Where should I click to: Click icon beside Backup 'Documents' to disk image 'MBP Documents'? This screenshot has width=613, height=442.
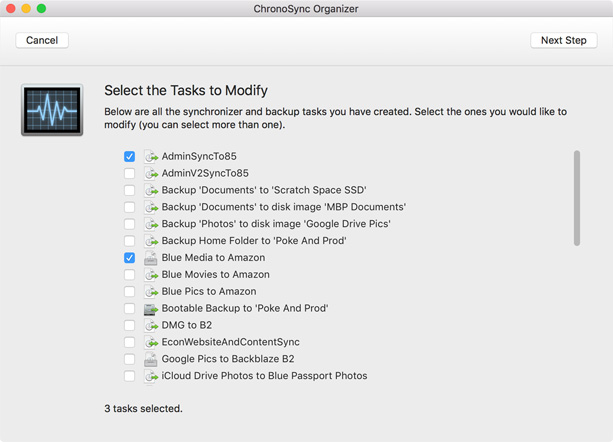[151, 207]
